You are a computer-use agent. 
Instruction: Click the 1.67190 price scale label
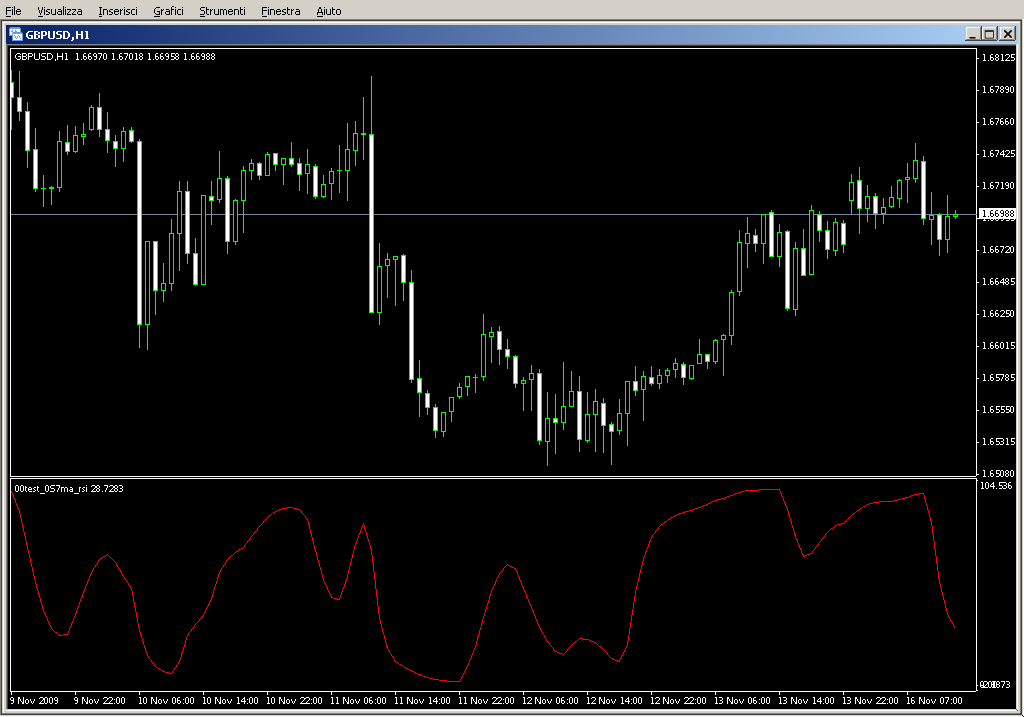point(999,185)
